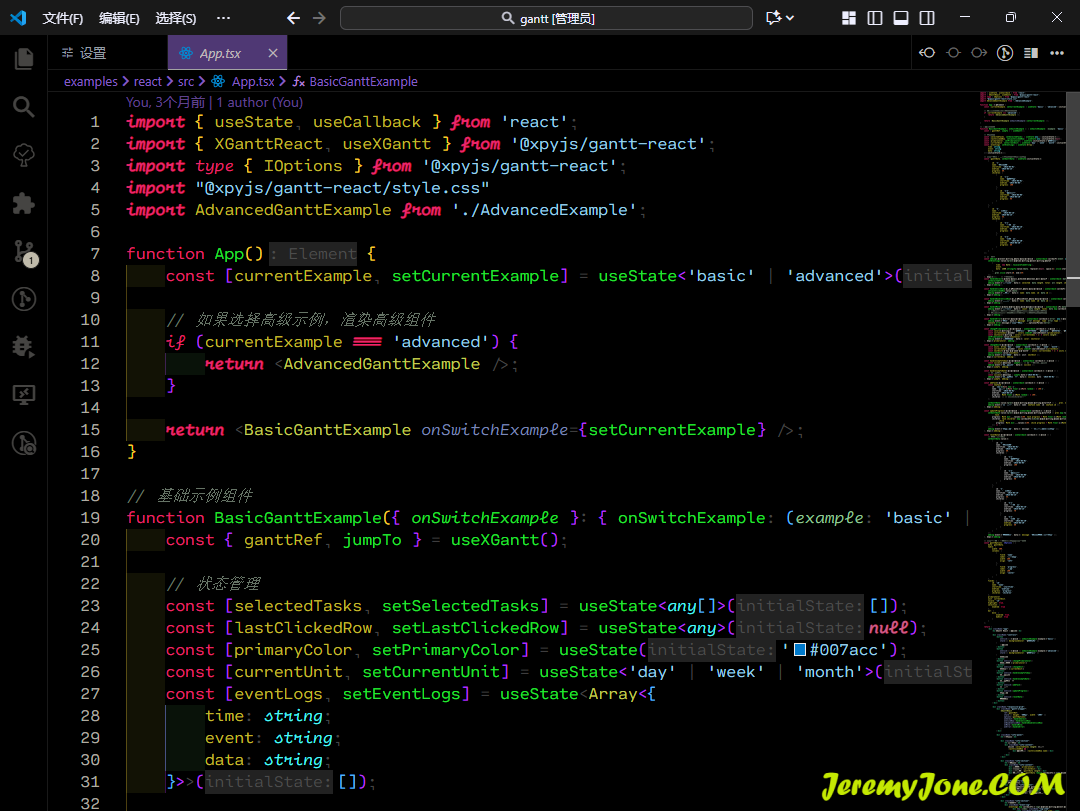
Task: Toggle the primary side bar visibility
Action: (875, 18)
